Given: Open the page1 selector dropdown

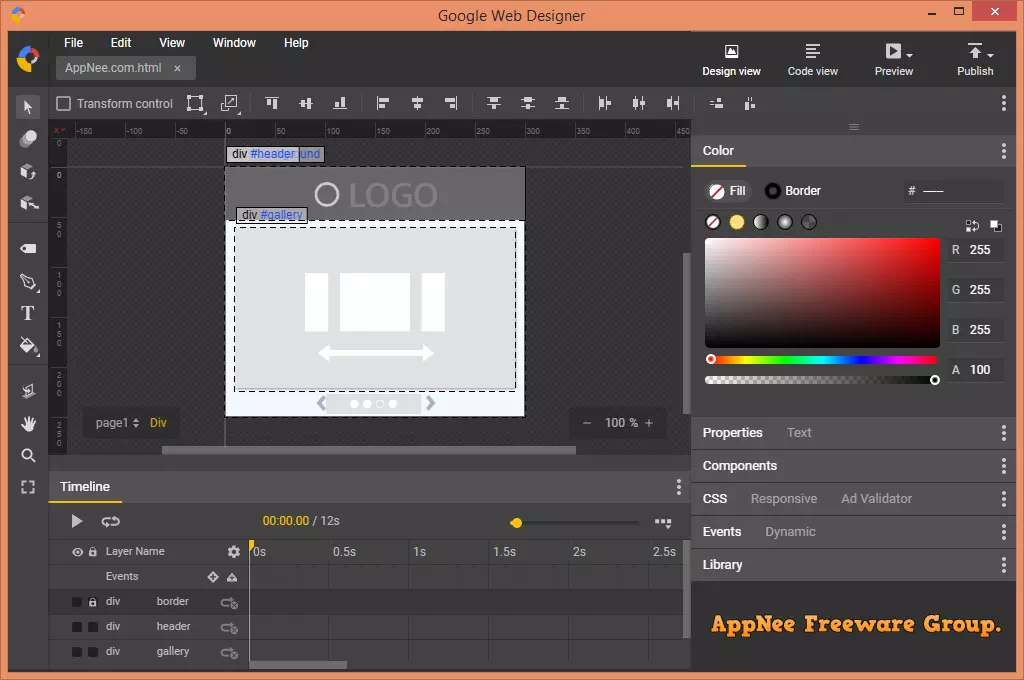Looking at the screenshot, I should (x=117, y=423).
